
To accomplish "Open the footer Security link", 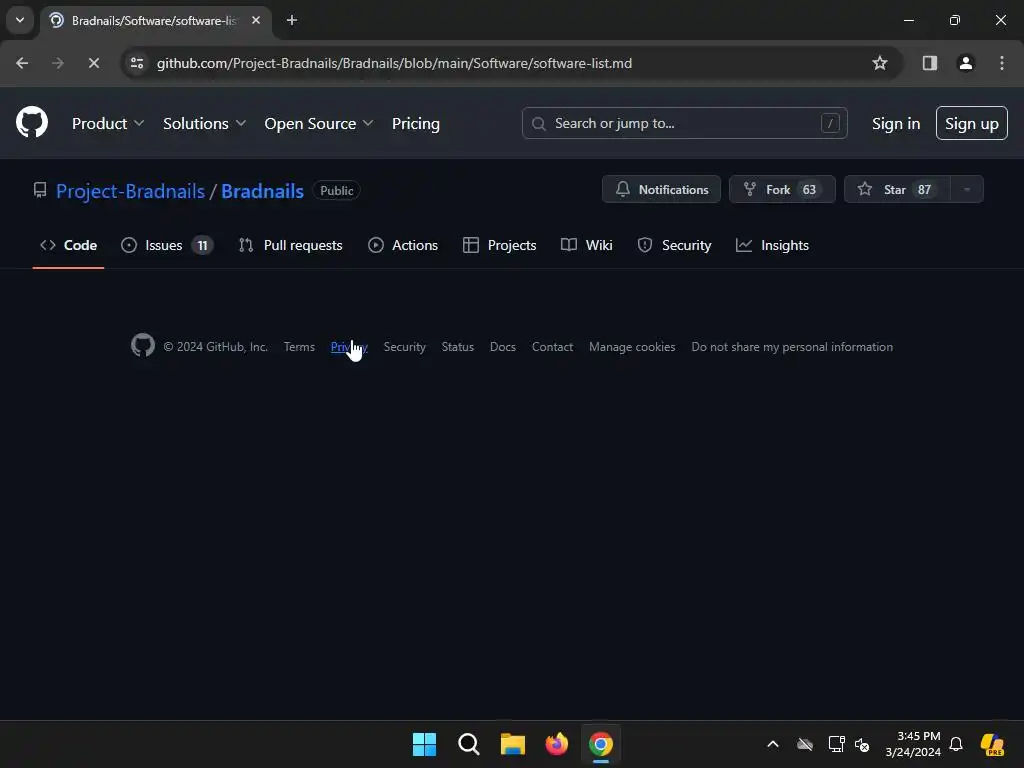I will [404, 347].
